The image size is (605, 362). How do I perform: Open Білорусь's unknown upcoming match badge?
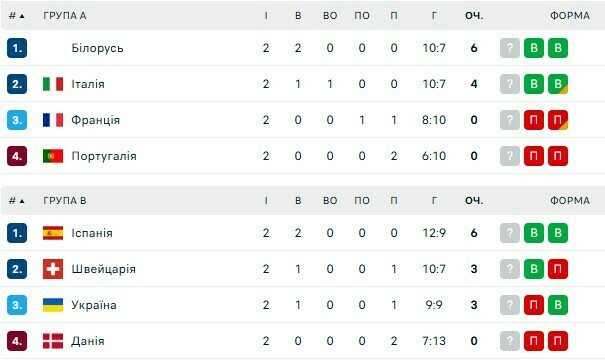coord(510,48)
